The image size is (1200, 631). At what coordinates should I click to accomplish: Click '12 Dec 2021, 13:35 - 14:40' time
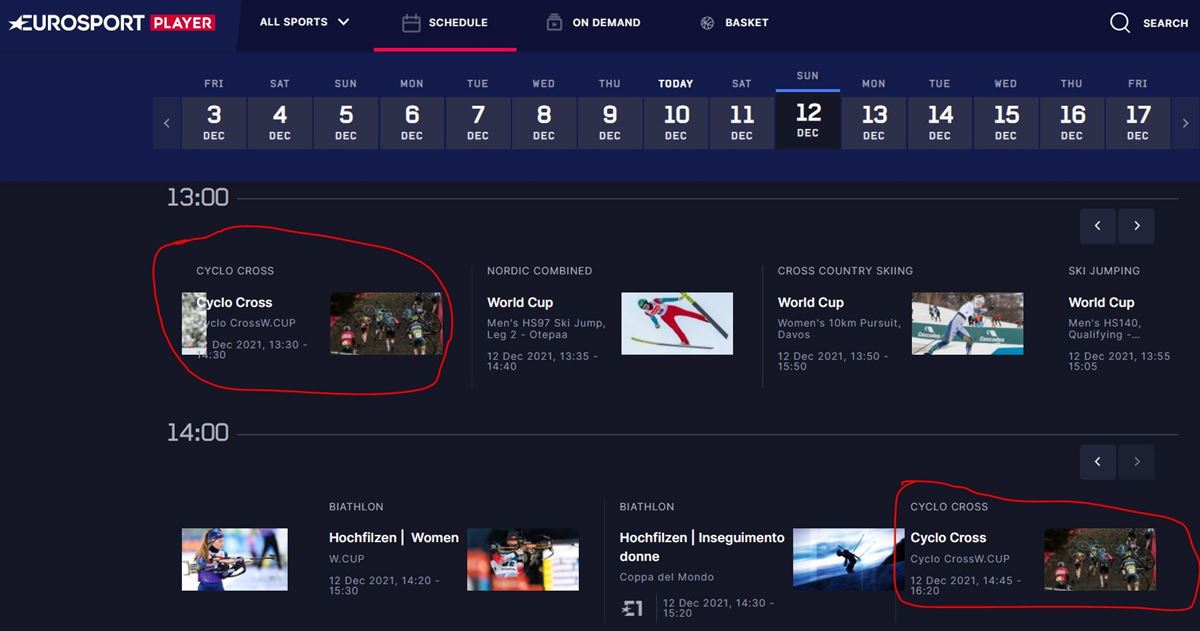pyautogui.click(x=543, y=361)
